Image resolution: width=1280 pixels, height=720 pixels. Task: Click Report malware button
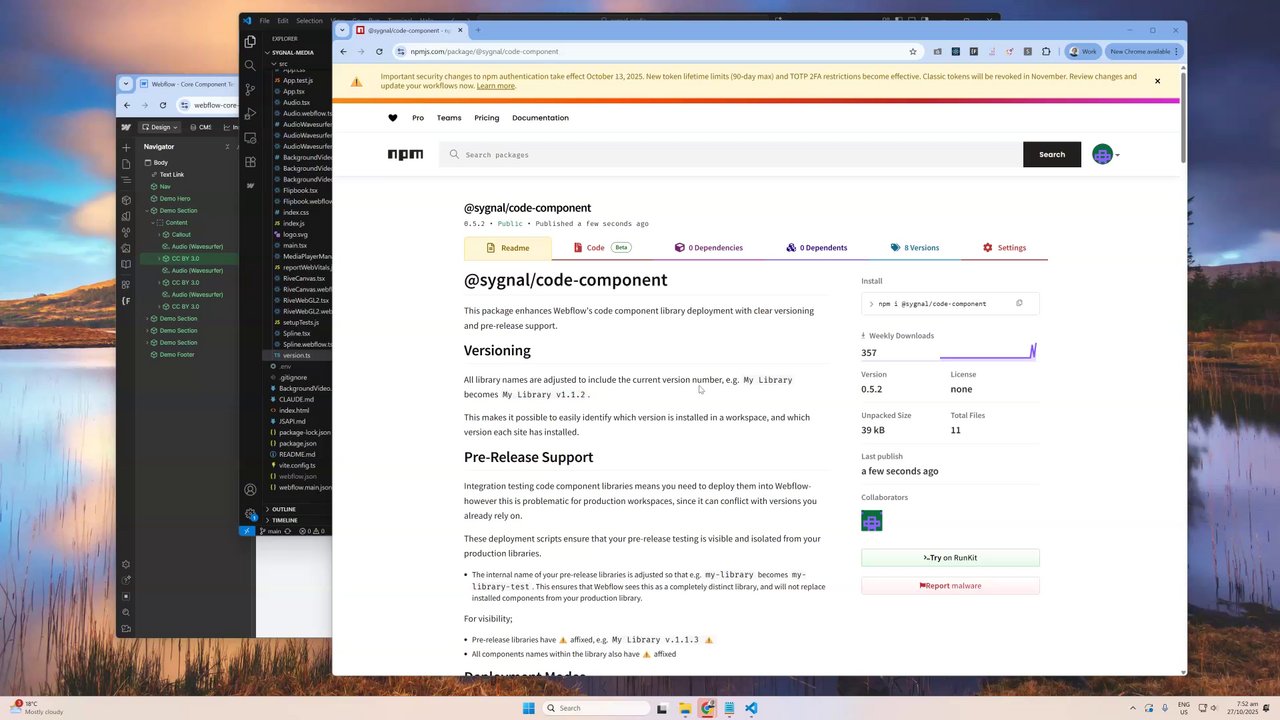pos(950,586)
